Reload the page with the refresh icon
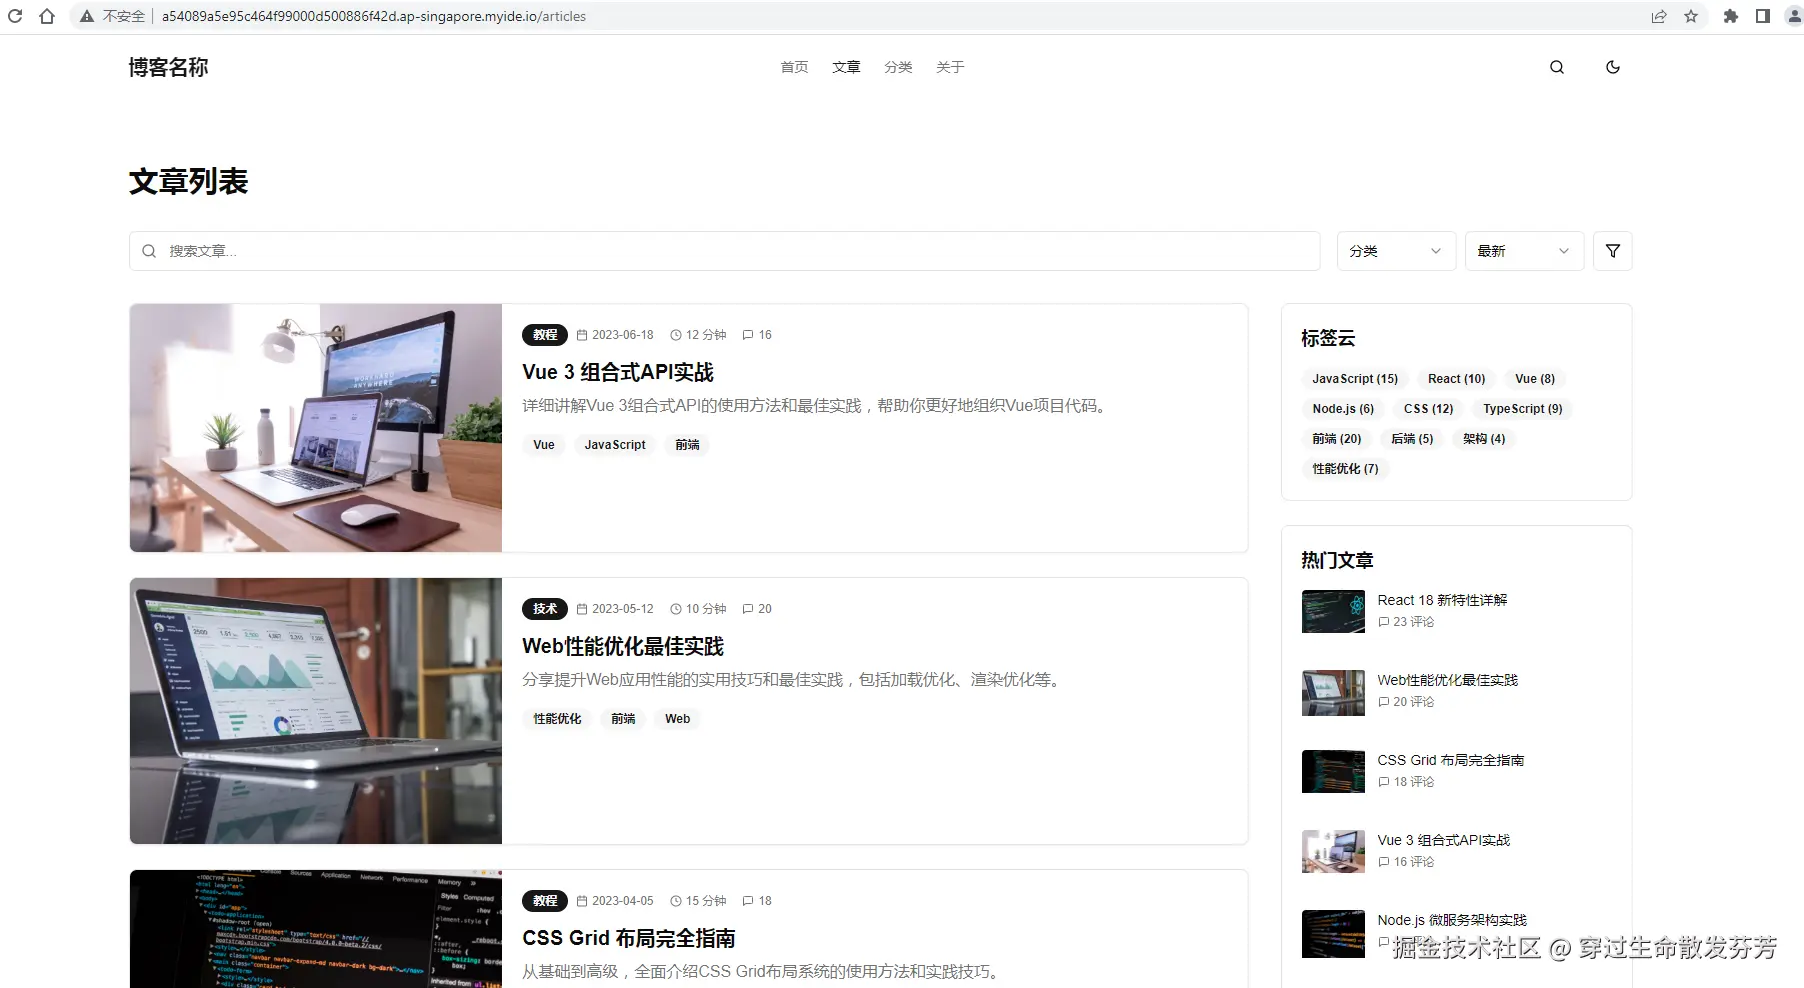 click(14, 16)
